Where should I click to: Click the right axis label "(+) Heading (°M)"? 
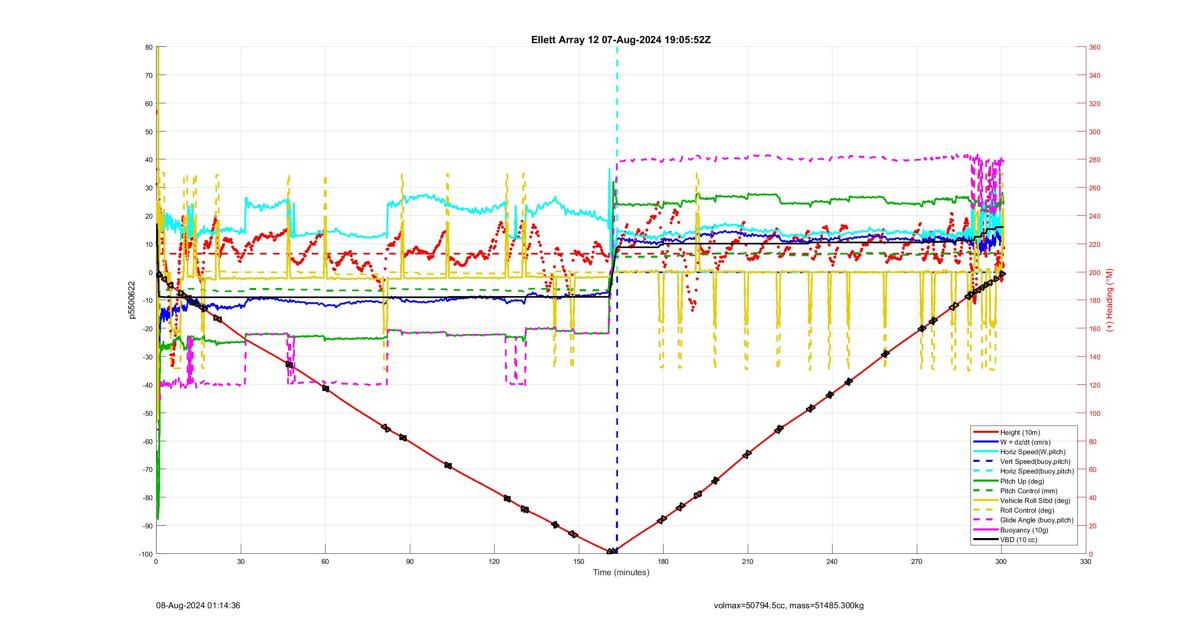1109,300
